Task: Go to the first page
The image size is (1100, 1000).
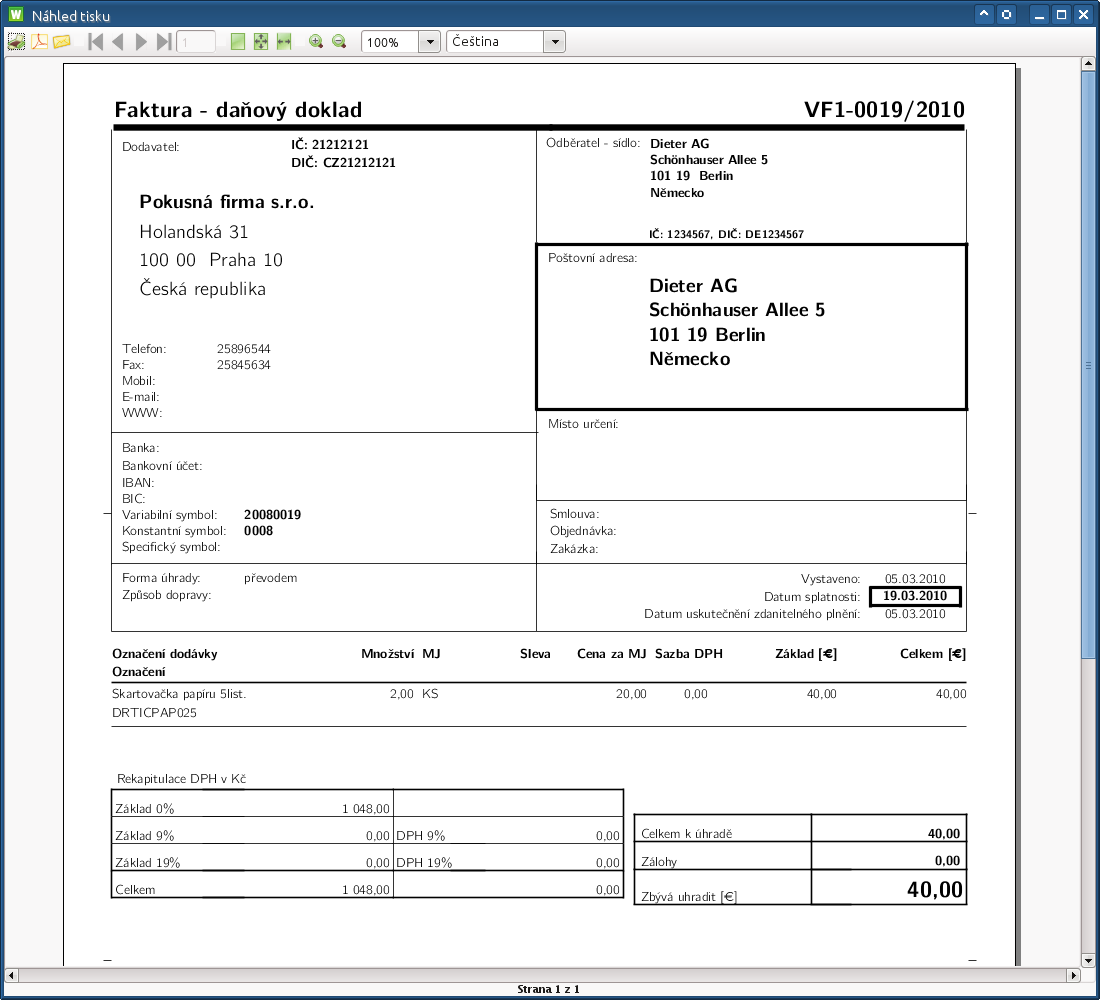Action: (95, 42)
